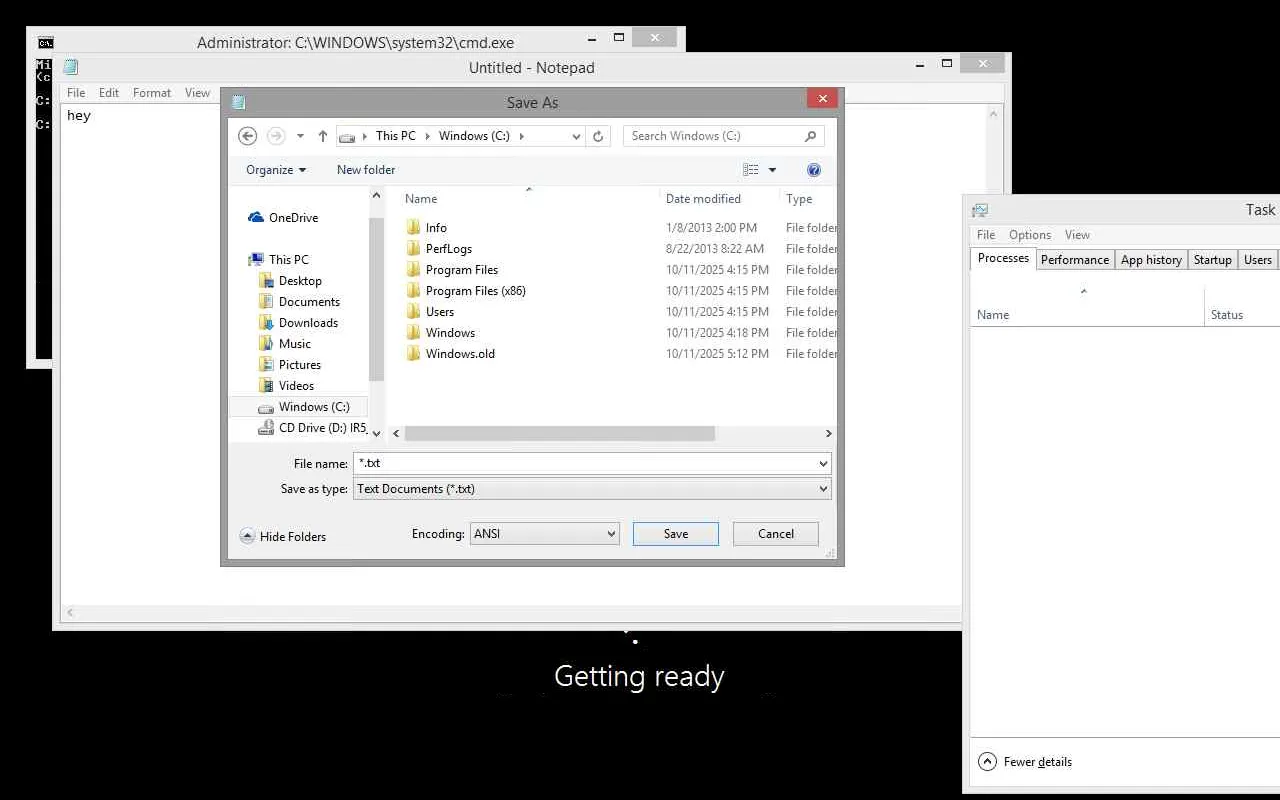Switch to Task Manager App history tab
Viewport: 1280px width, 800px height.
coord(1151,260)
